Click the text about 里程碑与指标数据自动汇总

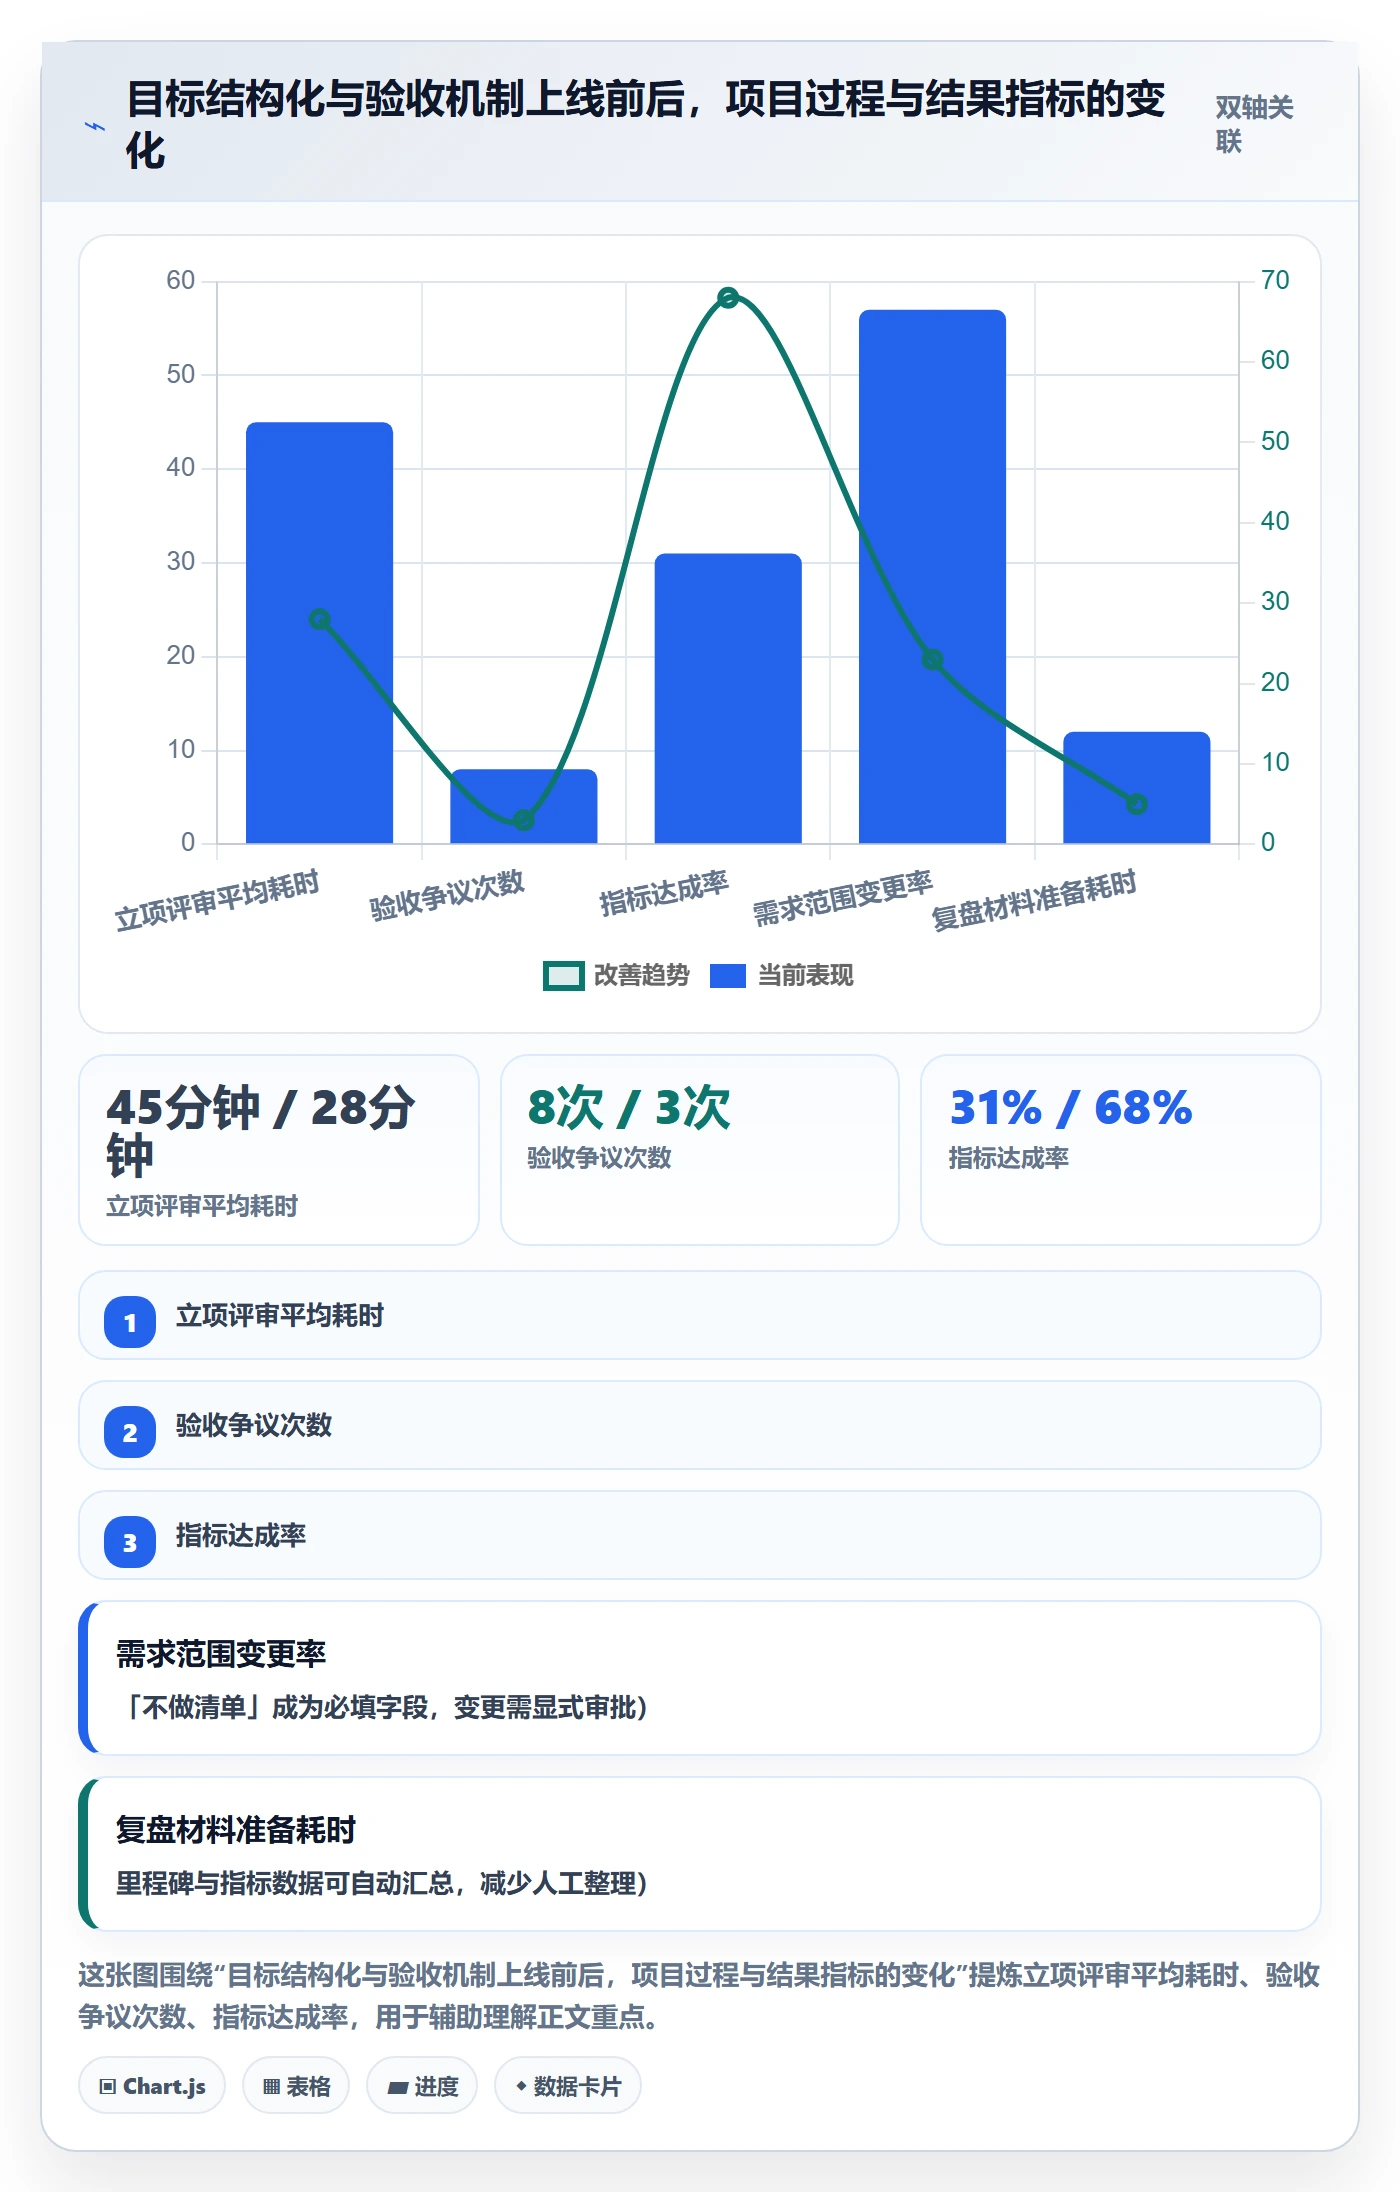pos(382,1883)
